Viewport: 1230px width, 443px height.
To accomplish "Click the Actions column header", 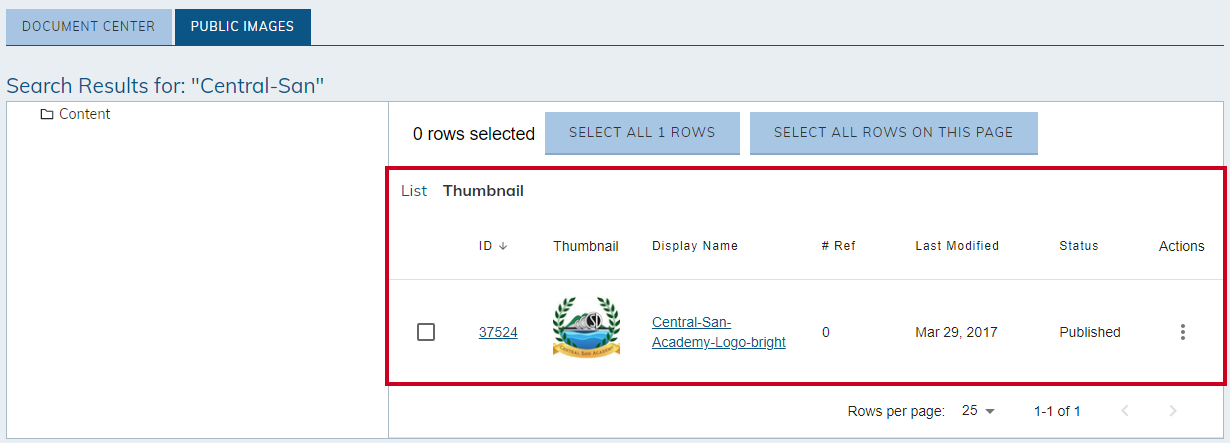I will point(1182,246).
